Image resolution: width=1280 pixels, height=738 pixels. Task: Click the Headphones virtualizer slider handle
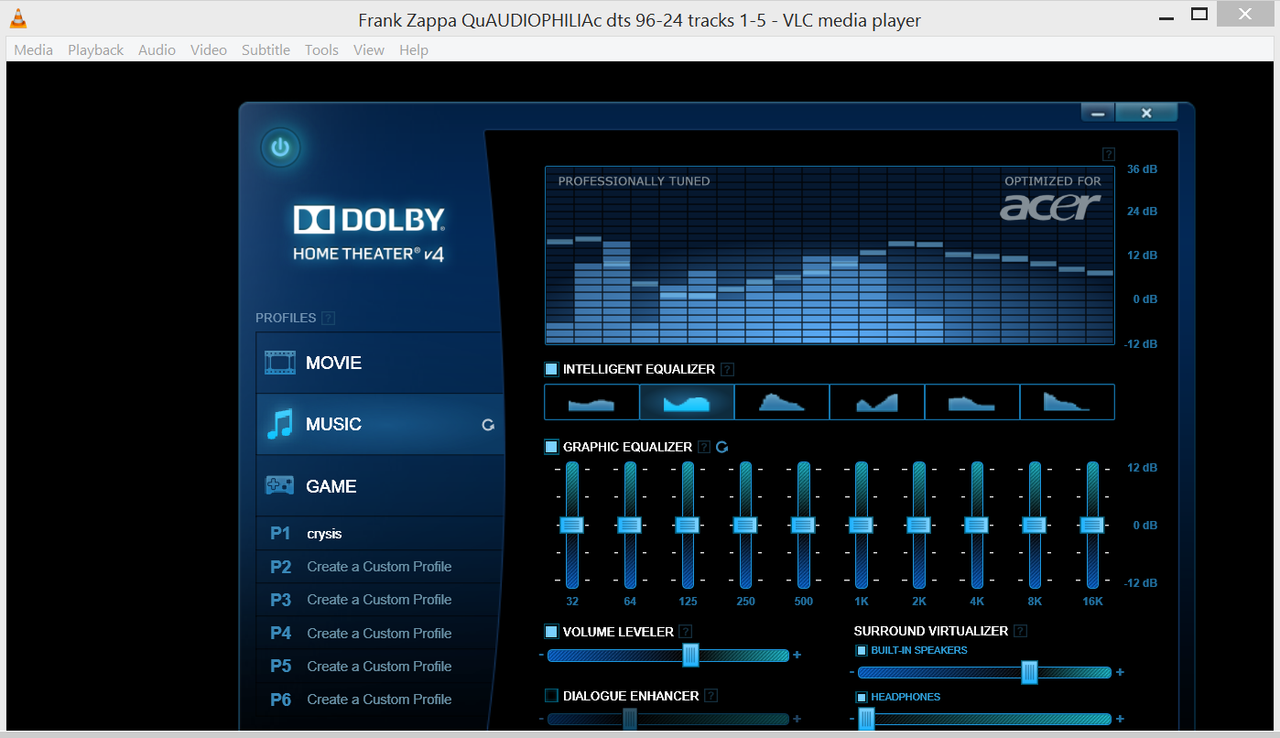click(x=866, y=719)
